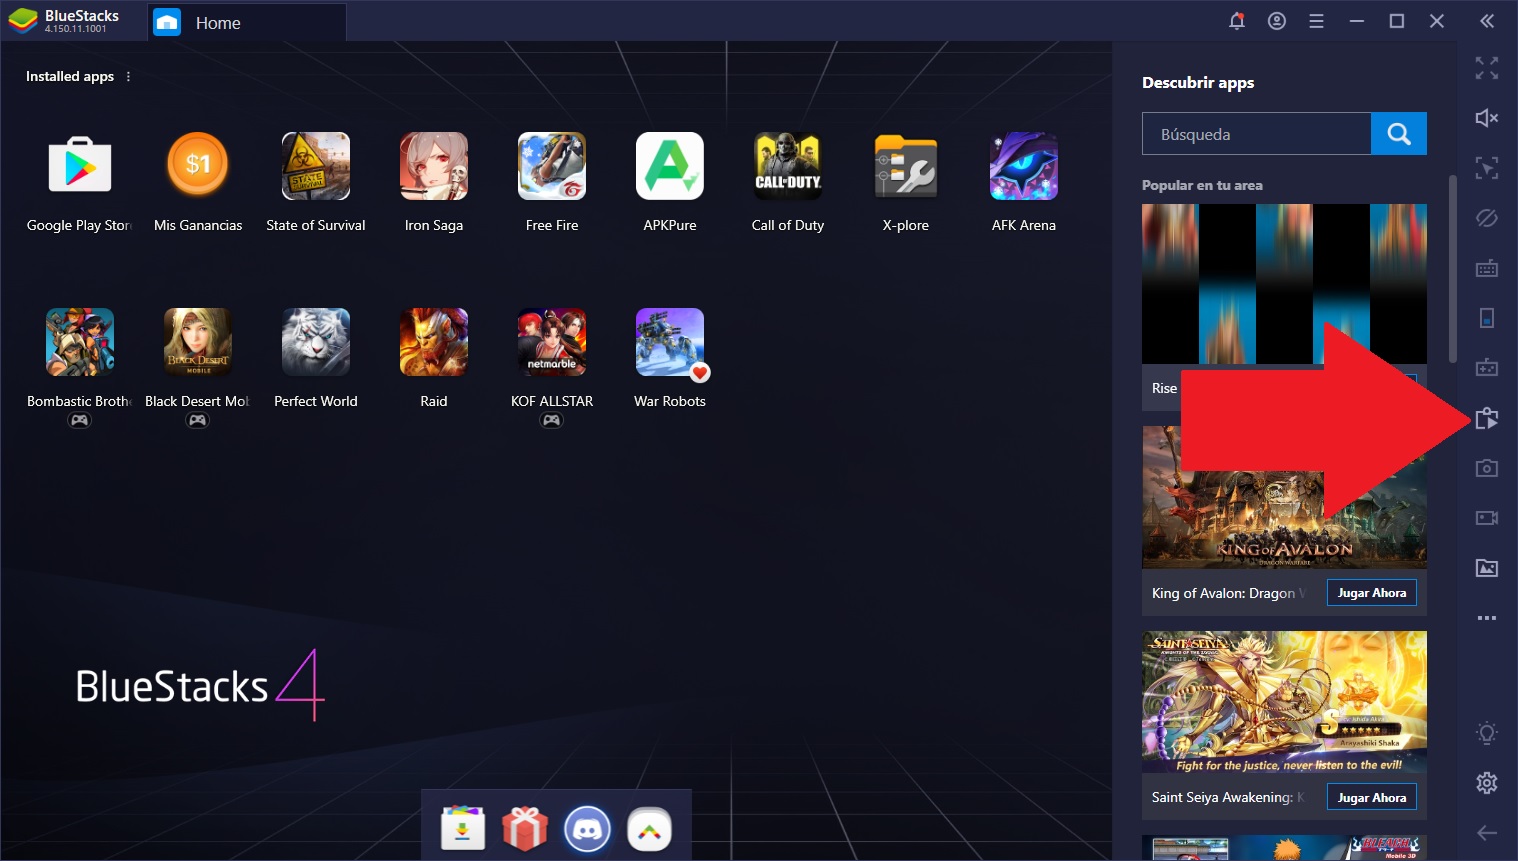Launch Black Desert Mobile game

(198, 342)
